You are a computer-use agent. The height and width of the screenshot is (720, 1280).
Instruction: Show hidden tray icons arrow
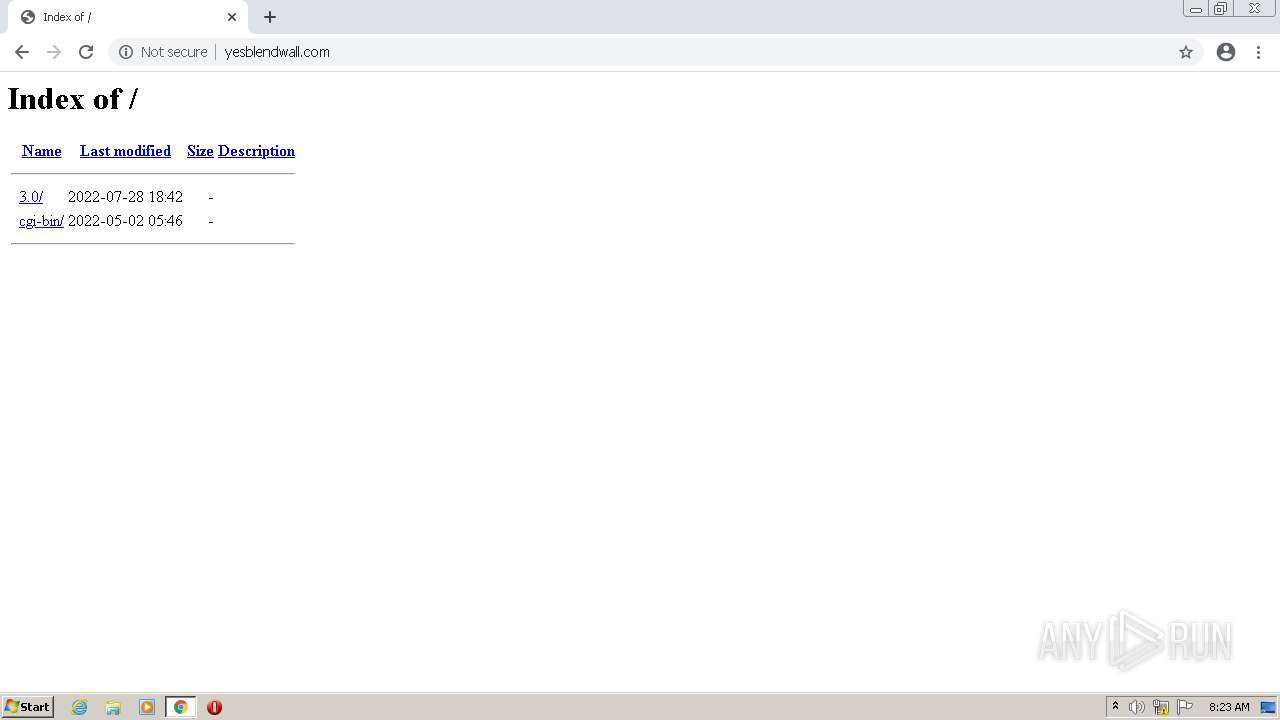point(1116,707)
